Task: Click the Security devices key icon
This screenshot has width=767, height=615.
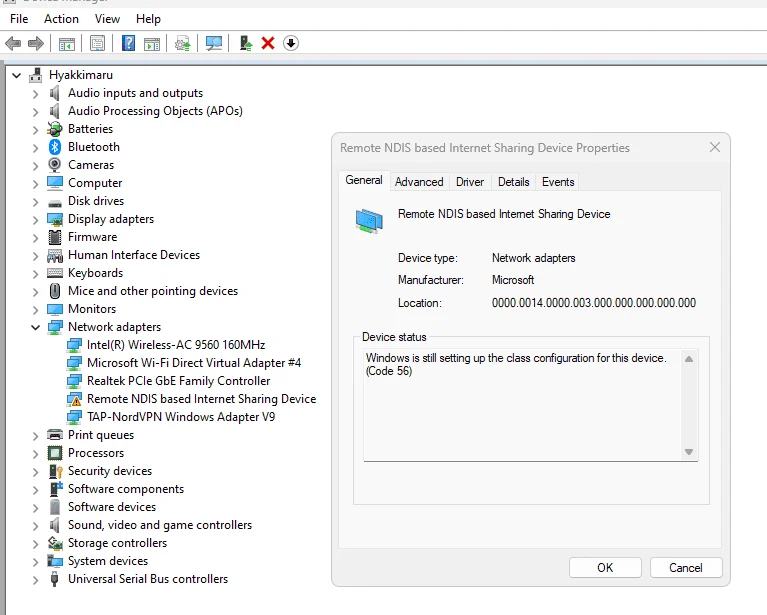Action: [55, 471]
